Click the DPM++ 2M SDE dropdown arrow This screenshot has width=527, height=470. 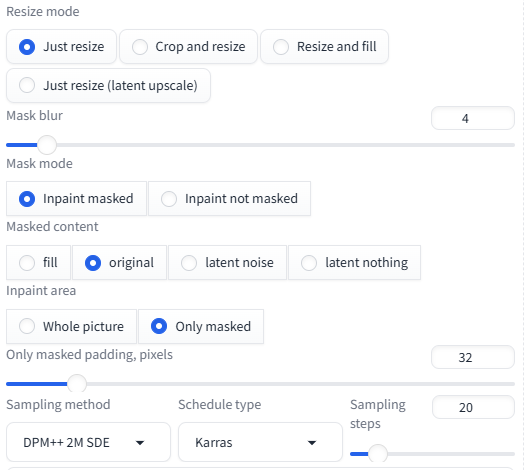click(140, 443)
